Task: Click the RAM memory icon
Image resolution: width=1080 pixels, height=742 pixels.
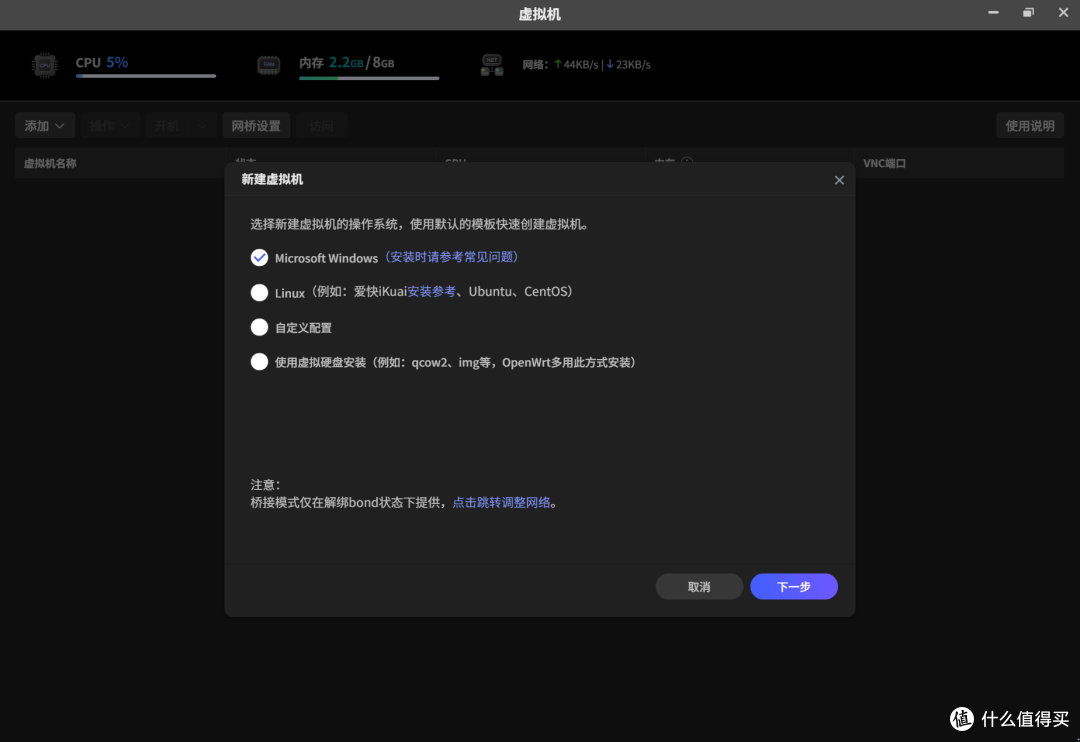Action: (269, 65)
